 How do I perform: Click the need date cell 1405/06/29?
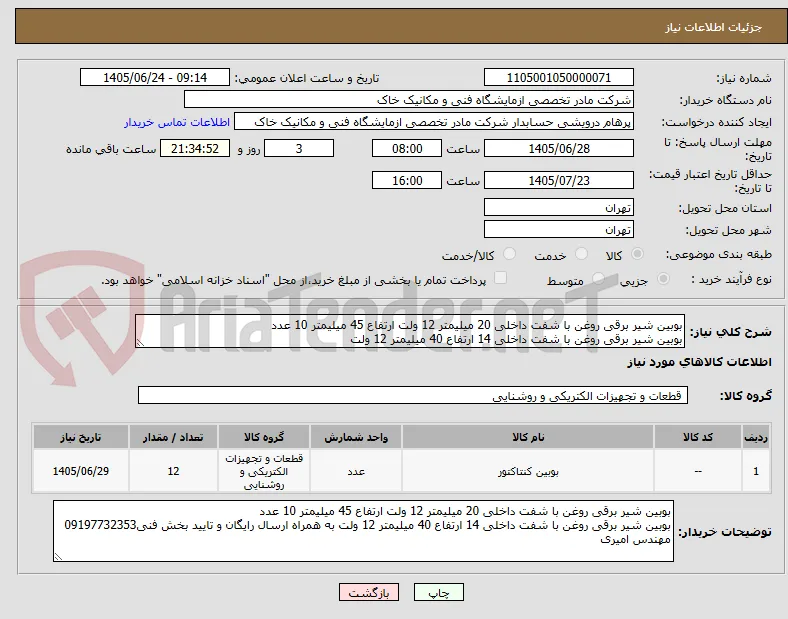click(81, 471)
